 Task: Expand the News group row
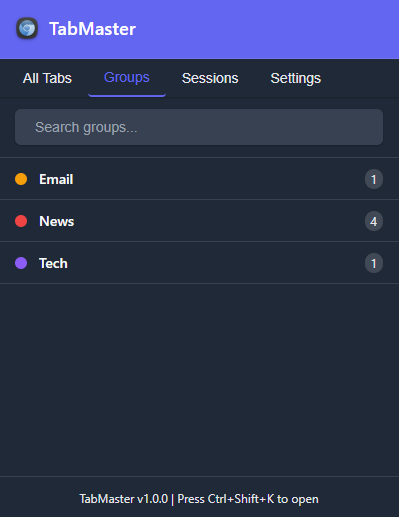pos(199,221)
